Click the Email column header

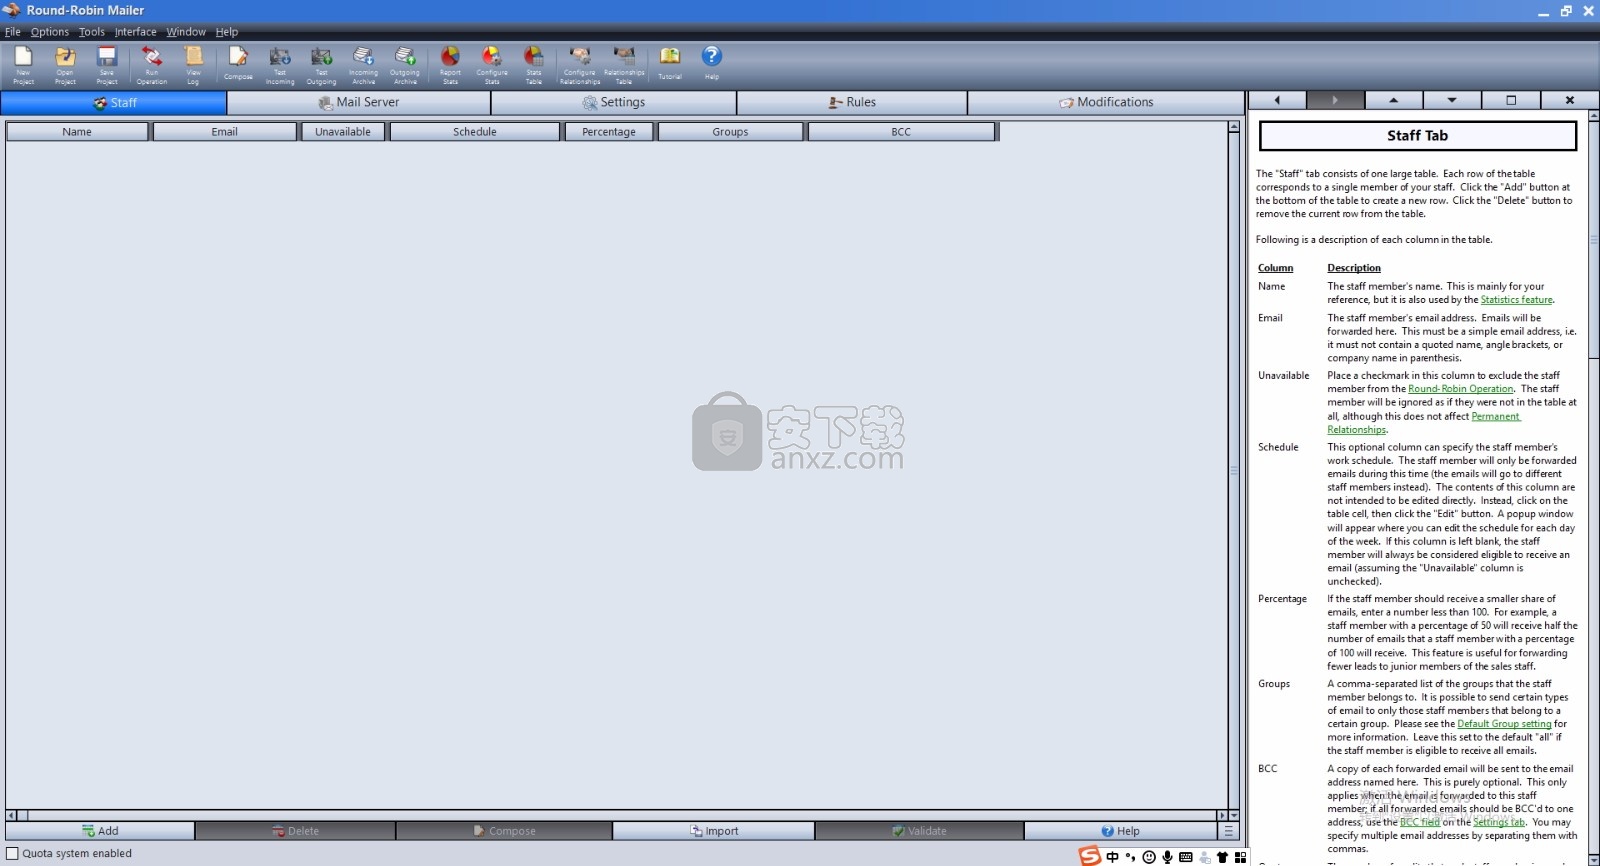[225, 132]
